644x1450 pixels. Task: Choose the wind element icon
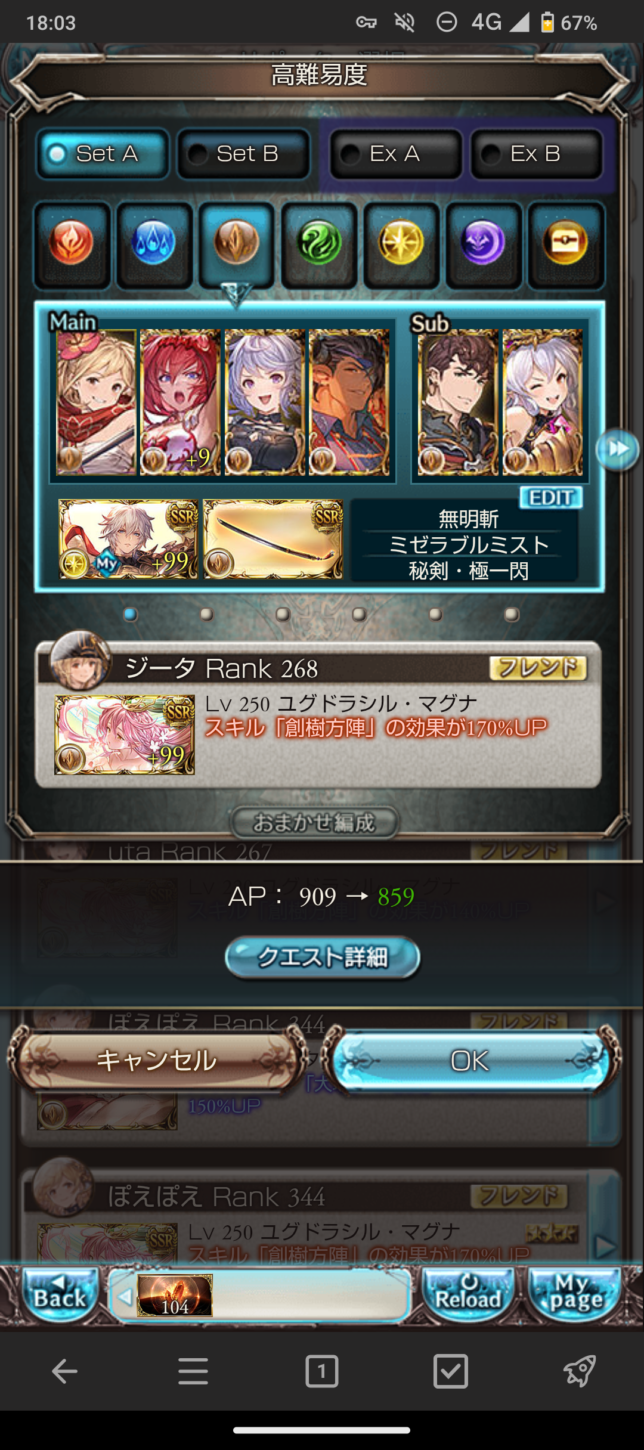click(x=319, y=243)
